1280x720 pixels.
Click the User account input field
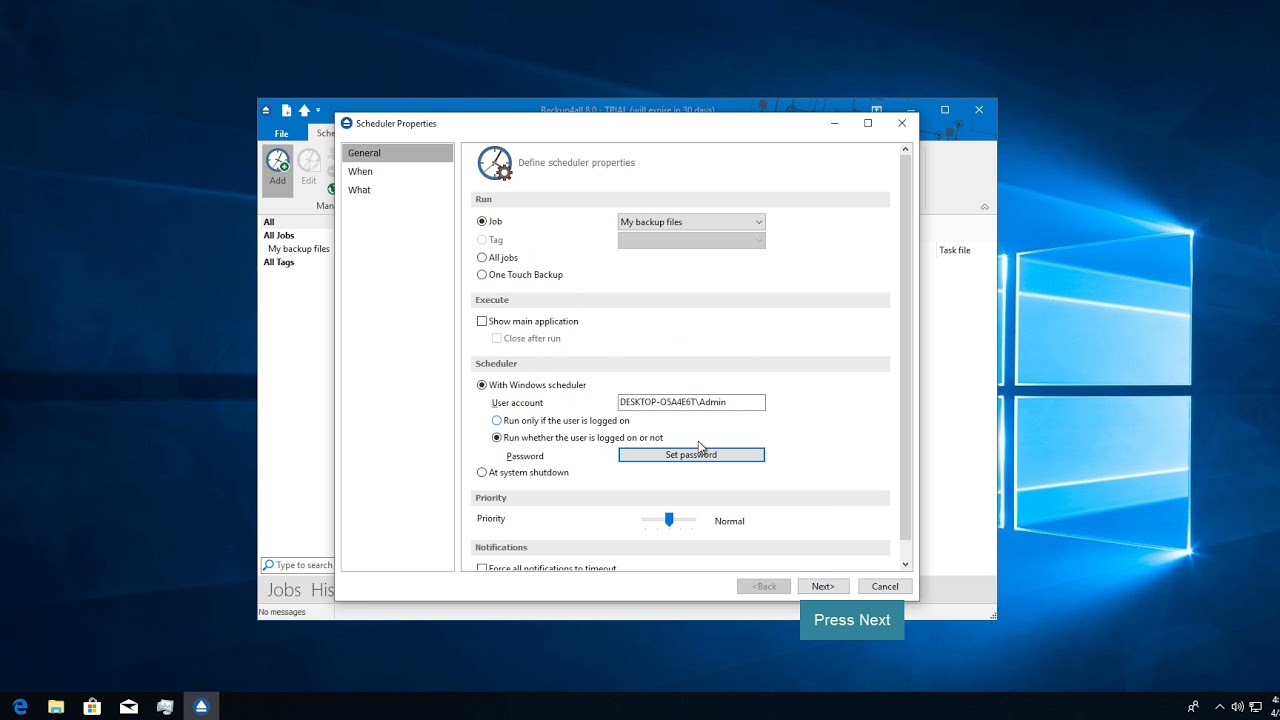click(692, 402)
